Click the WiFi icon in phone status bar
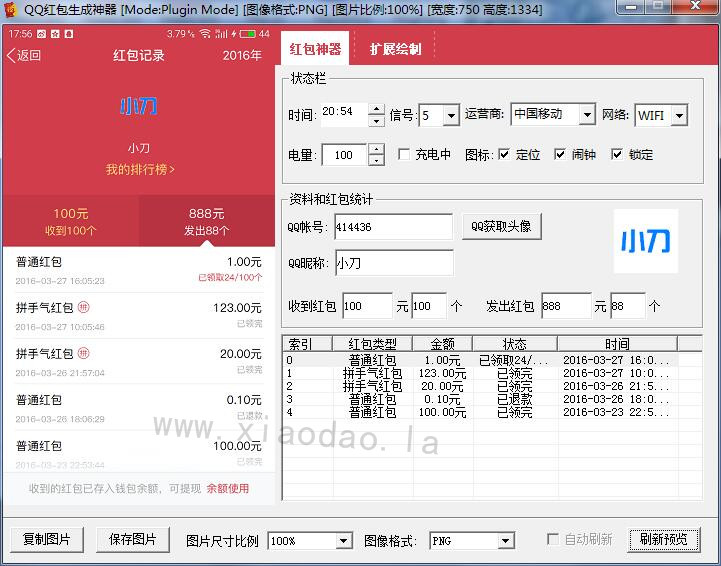This screenshot has width=721, height=566. 205,34
